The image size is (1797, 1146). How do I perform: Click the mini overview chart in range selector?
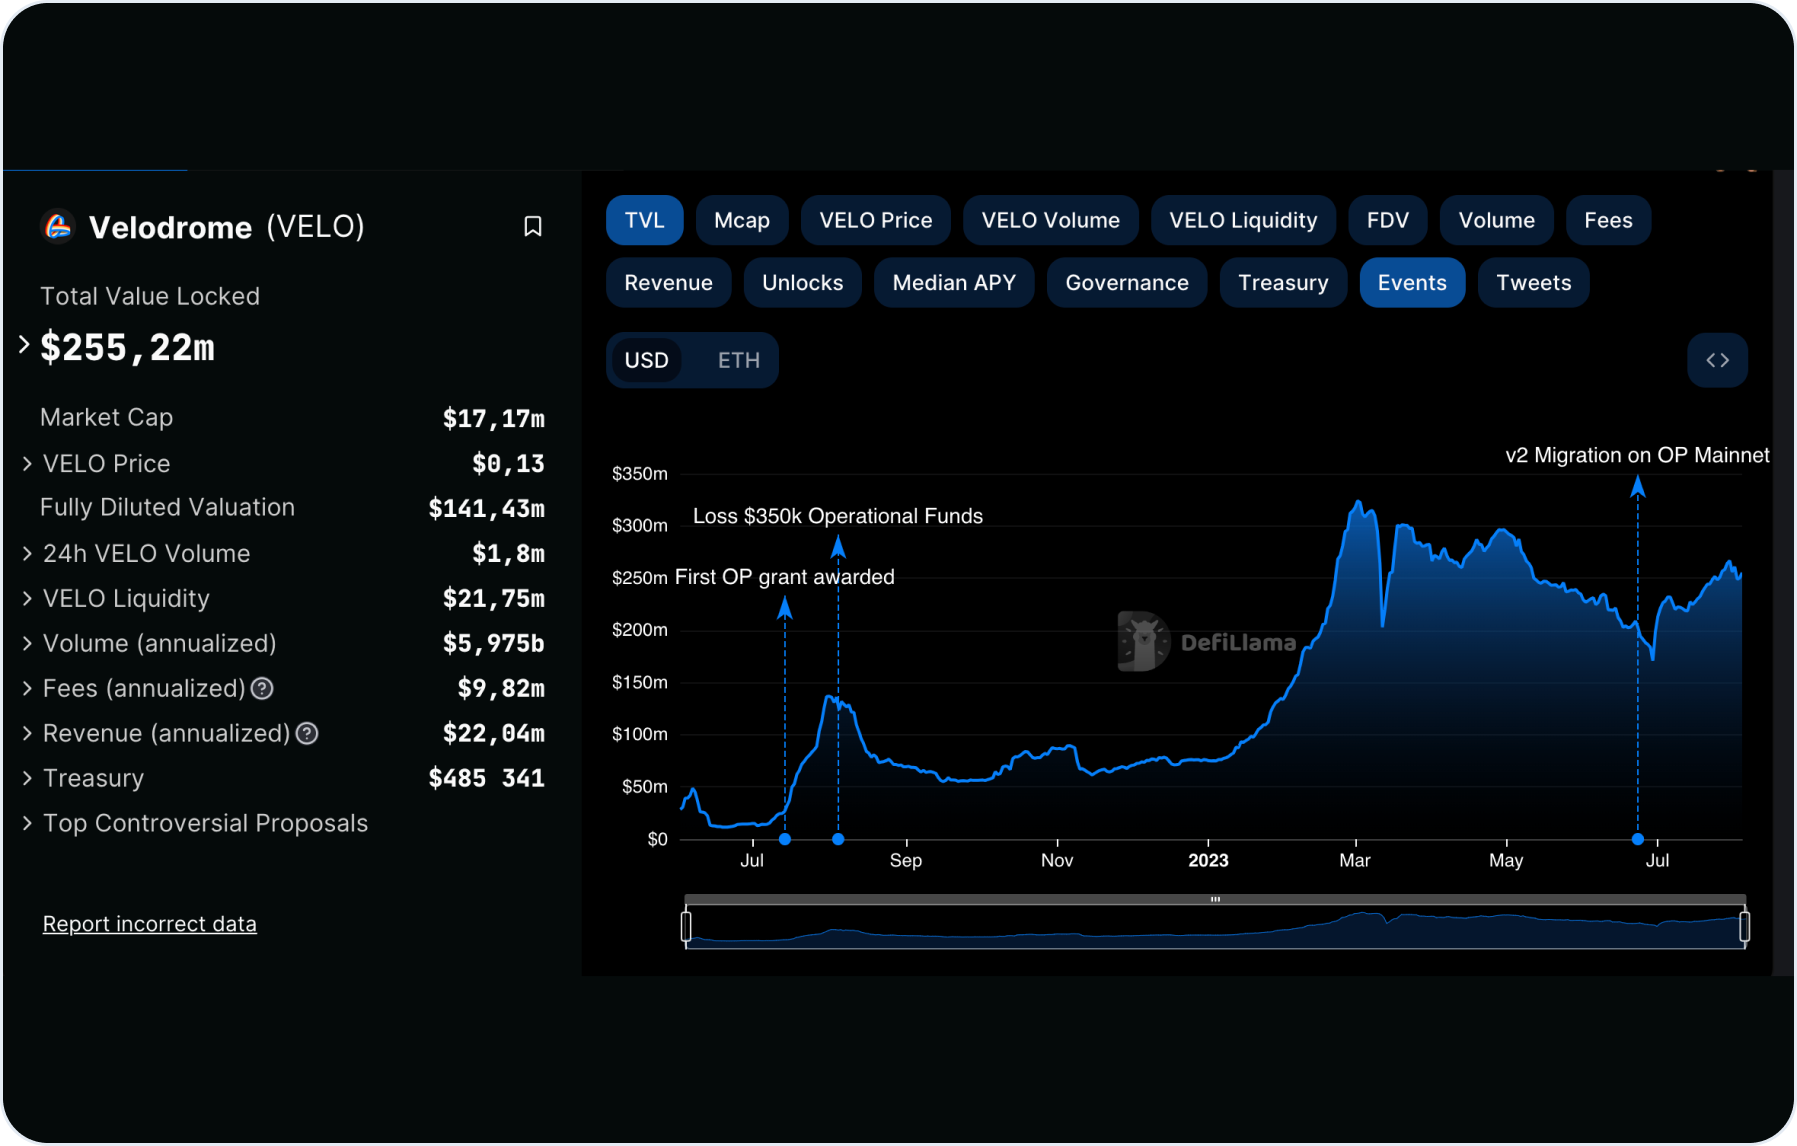pos(1215,927)
